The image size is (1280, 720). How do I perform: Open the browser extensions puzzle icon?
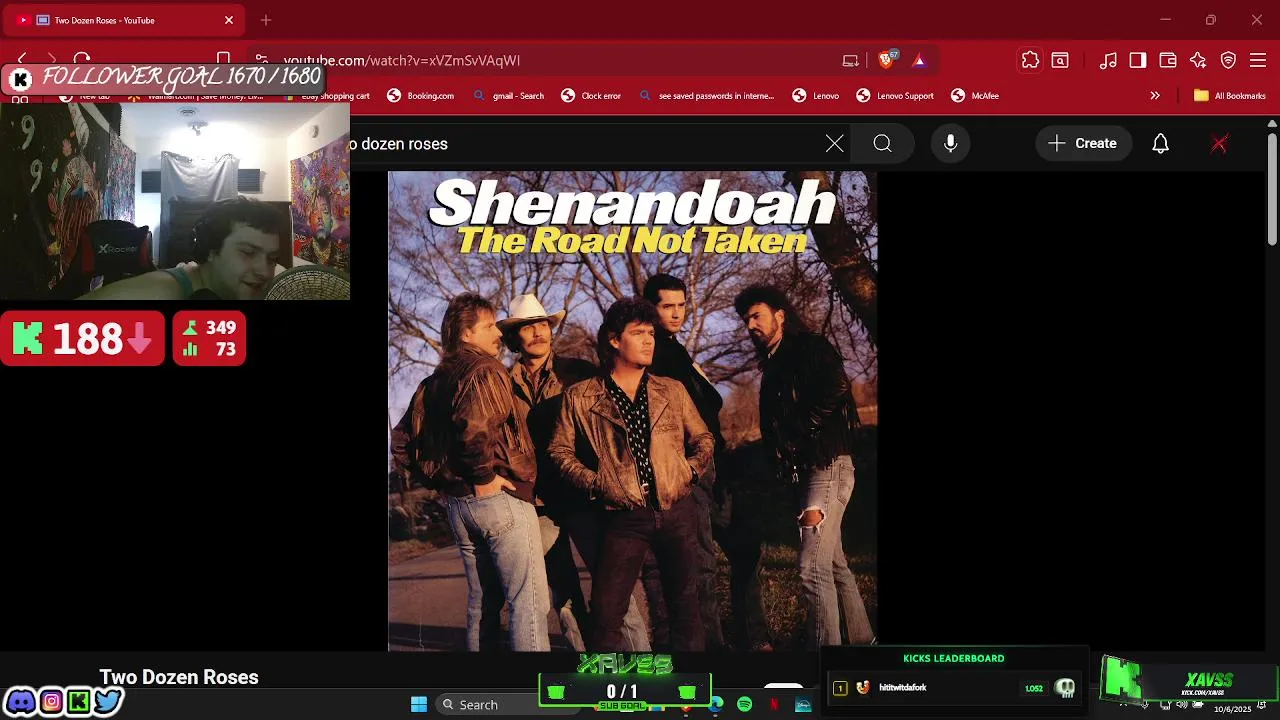(1030, 60)
